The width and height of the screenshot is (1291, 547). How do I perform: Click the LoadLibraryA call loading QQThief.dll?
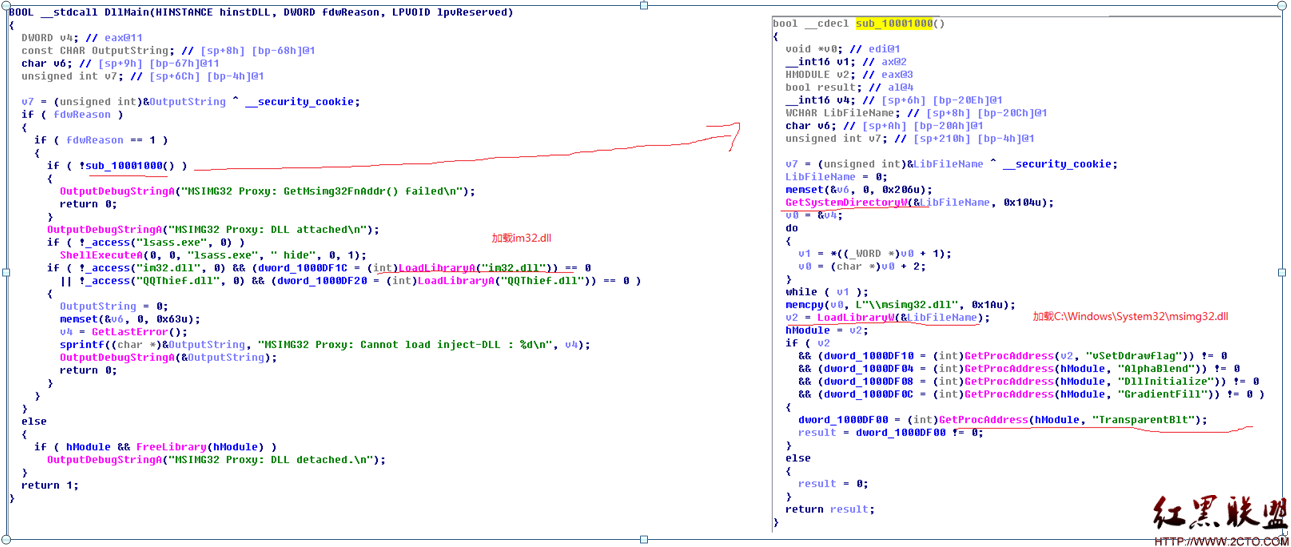click(454, 281)
